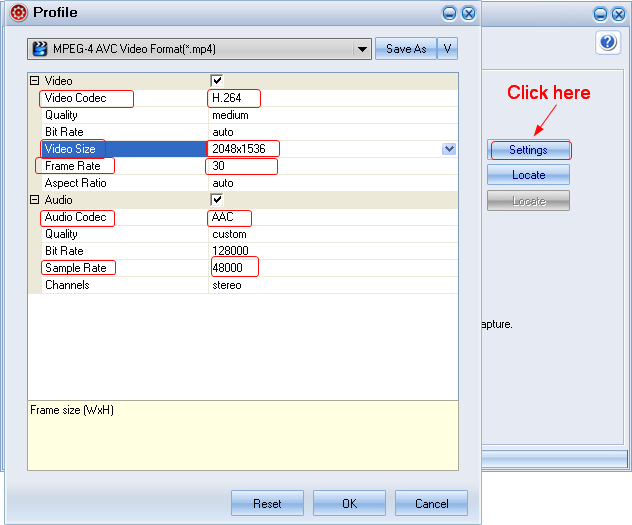Collapse the Video section
The width and height of the screenshot is (632, 525).
coord(35,81)
